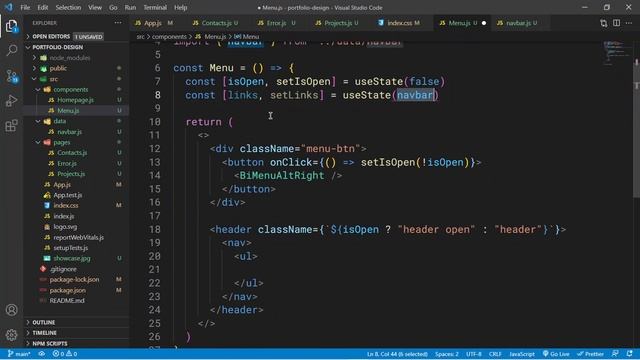The width and height of the screenshot is (640, 360).
Task: Click the main branch indicator in status bar
Action: click(x=19, y=354)
